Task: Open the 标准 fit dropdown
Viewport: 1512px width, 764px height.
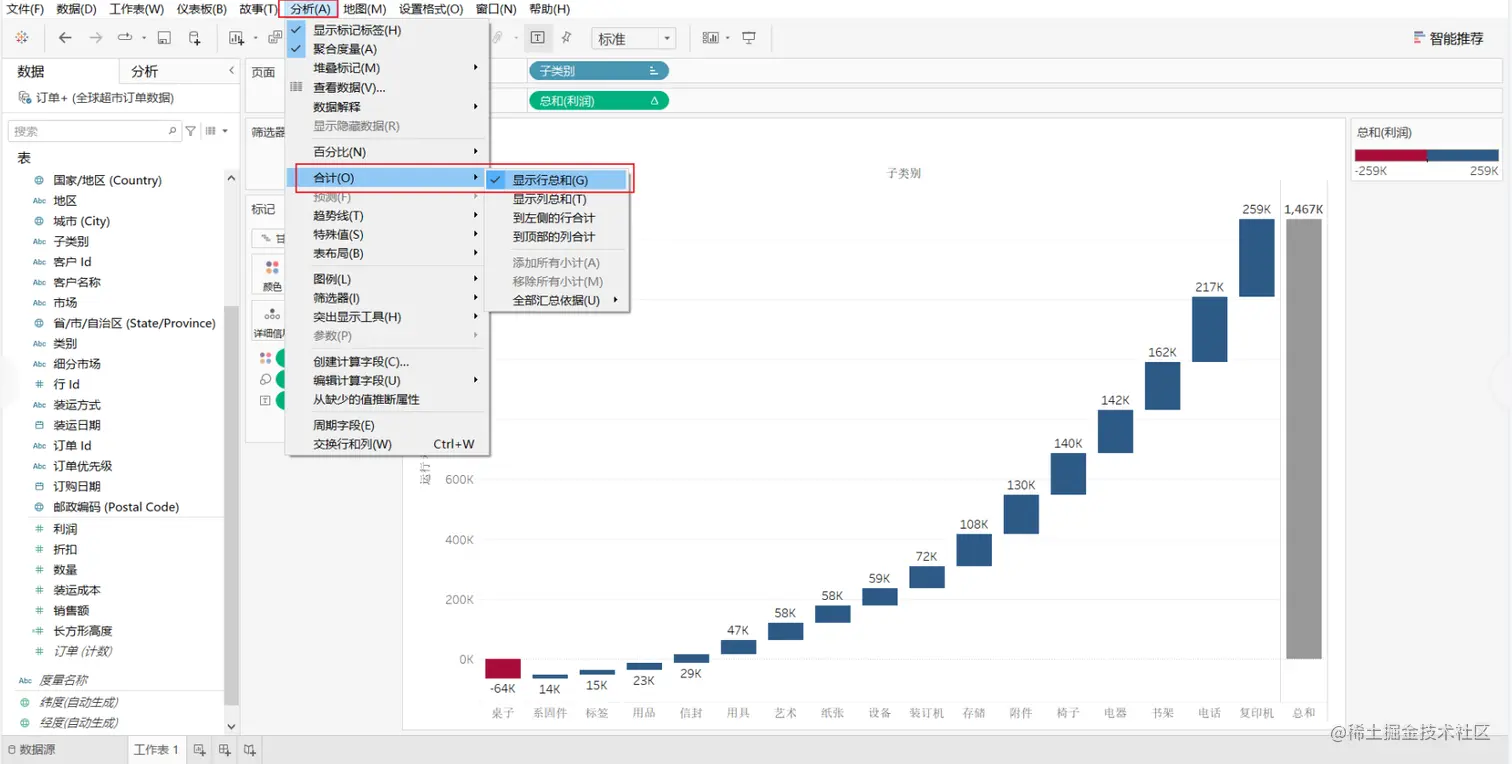Action: 633,39
